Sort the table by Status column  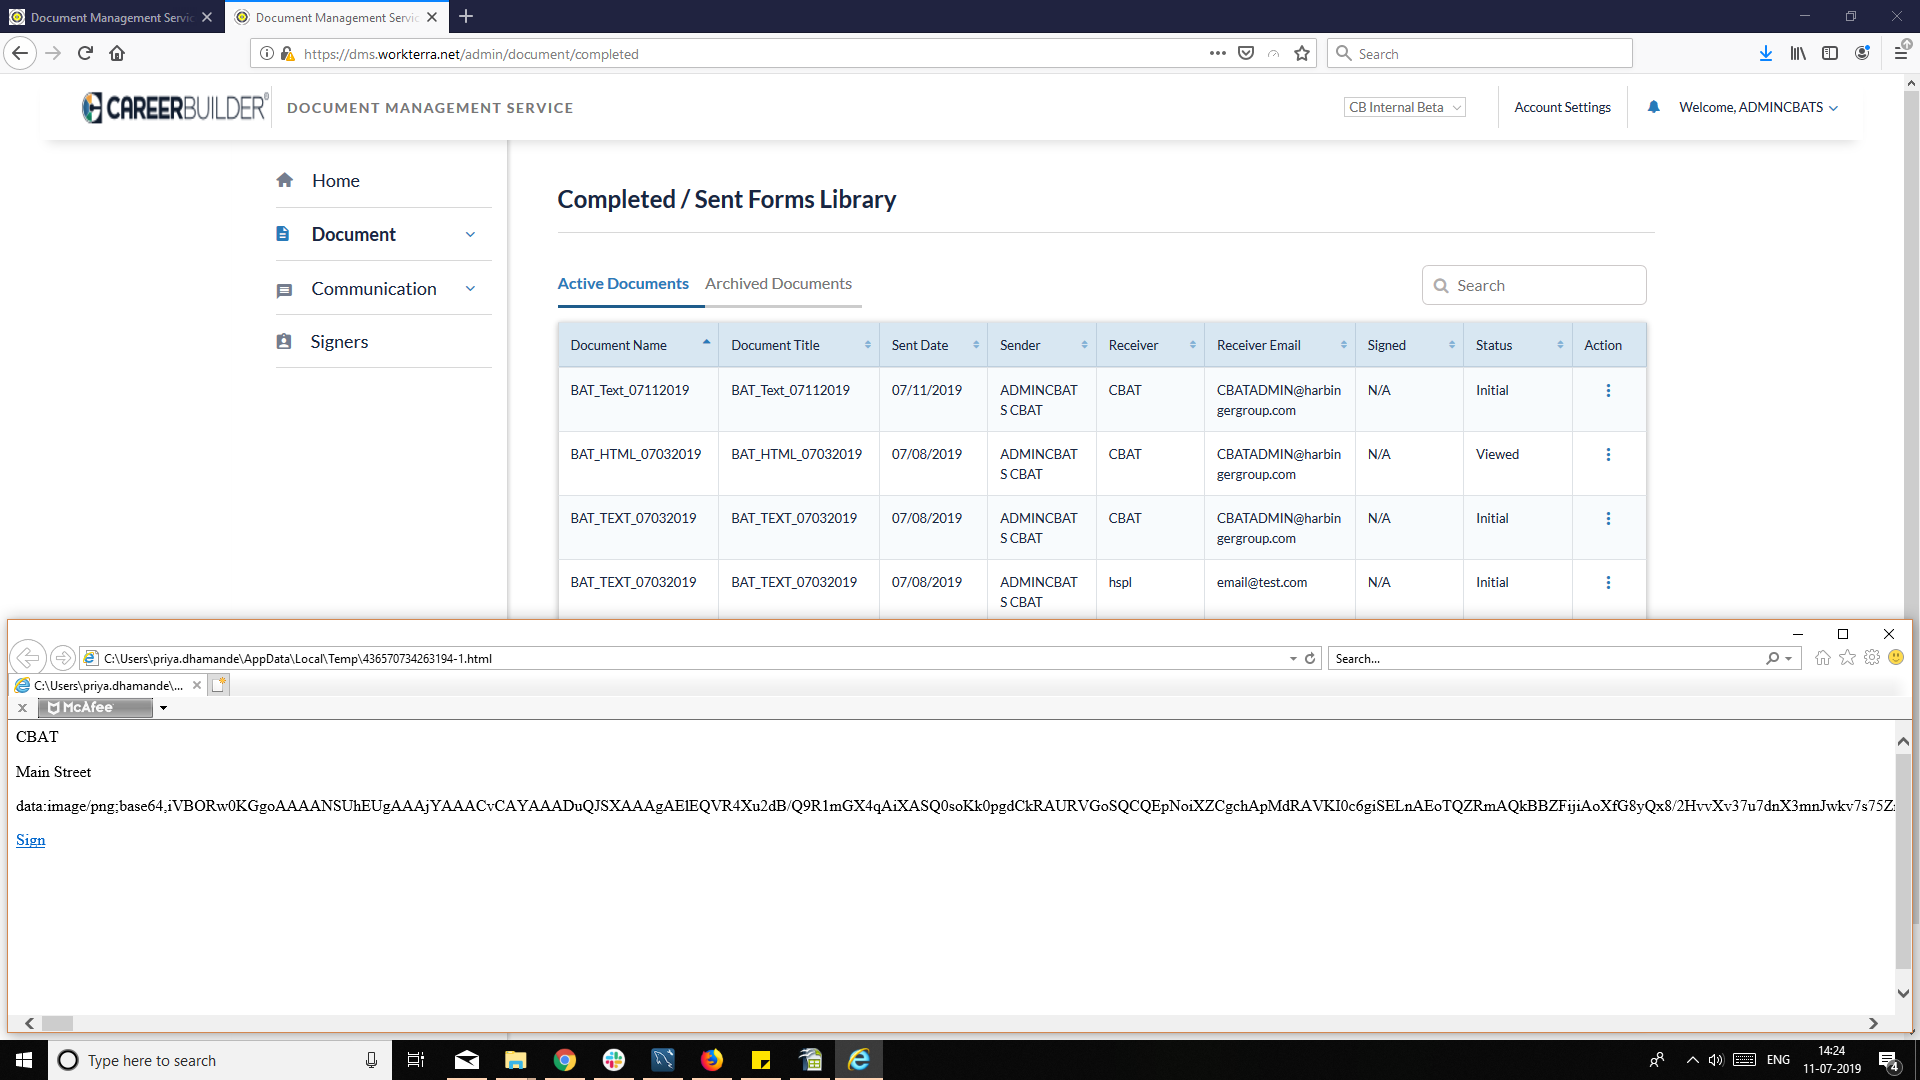(1559, 345)
